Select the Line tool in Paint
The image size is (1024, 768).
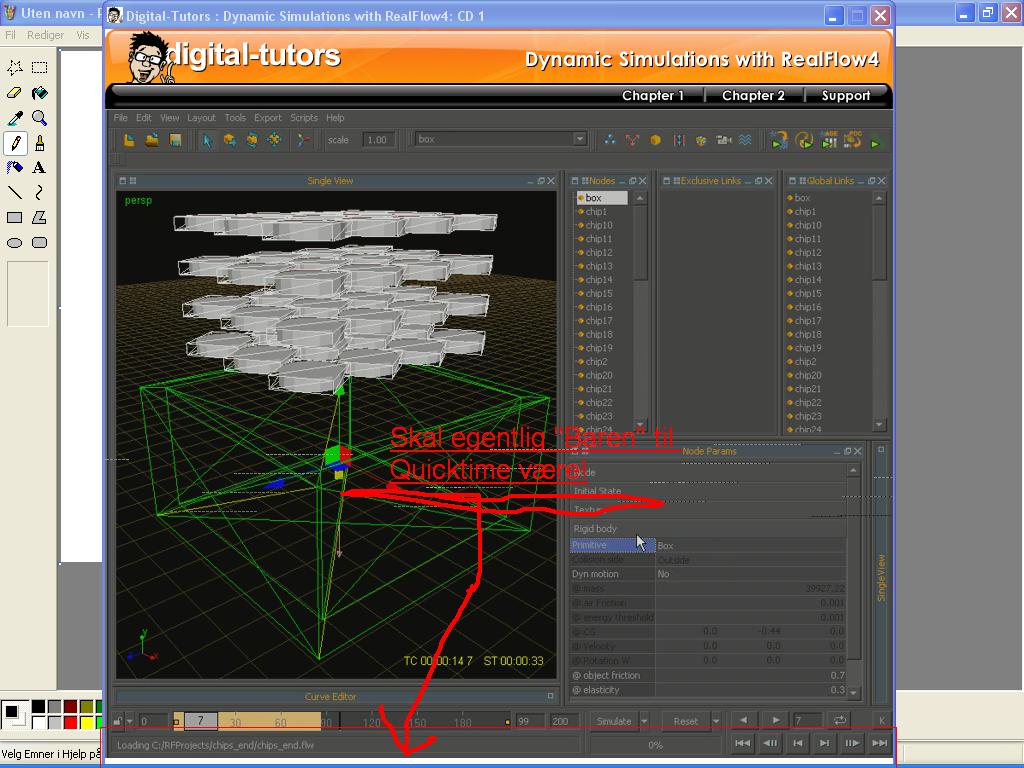tap(14, 192)
